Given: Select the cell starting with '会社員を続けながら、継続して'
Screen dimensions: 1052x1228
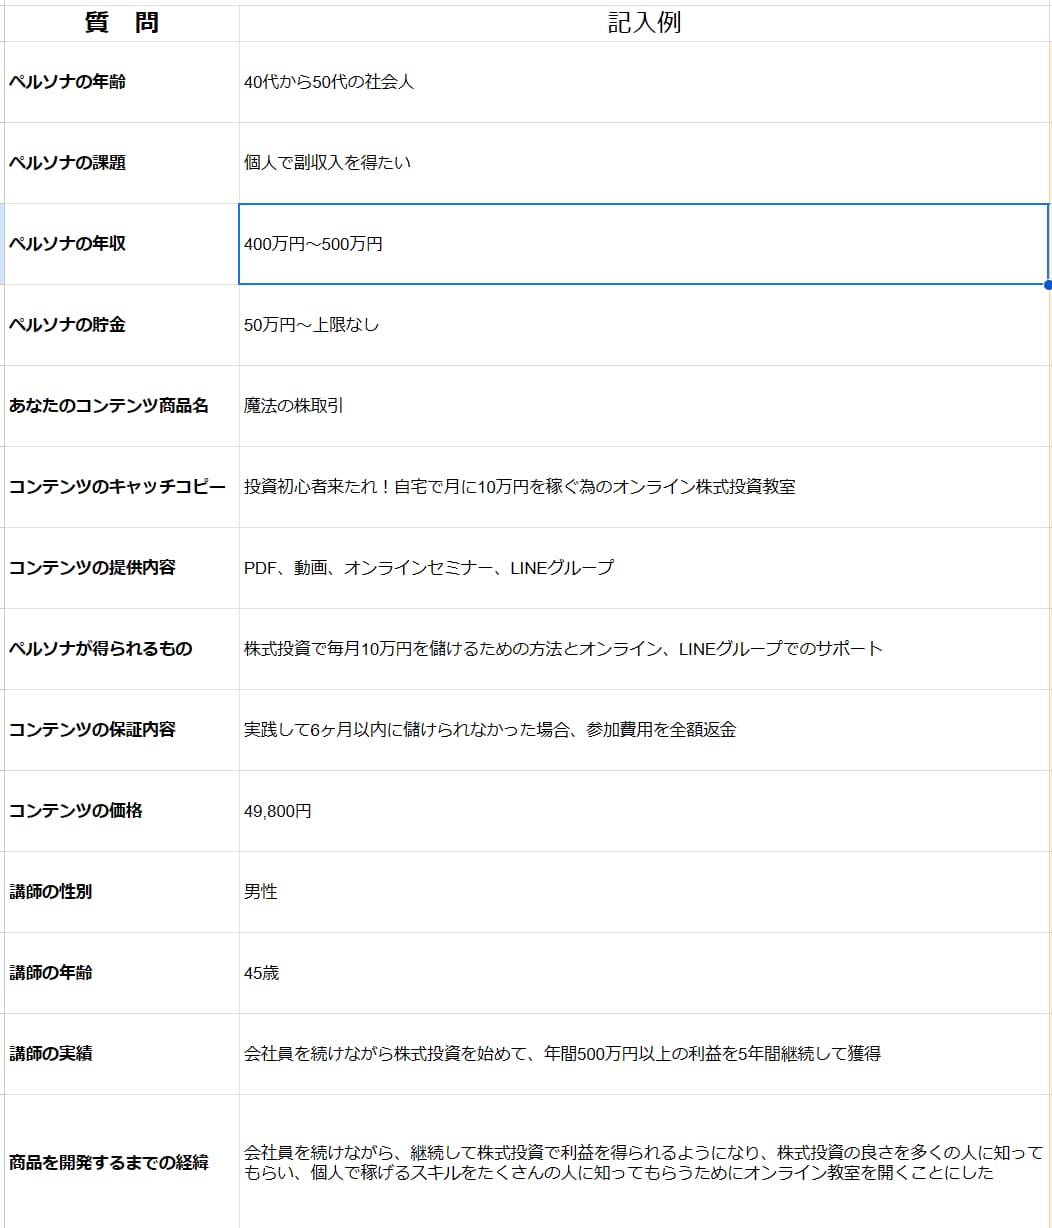Looking at the screenshot, I should coord(645,1162).
